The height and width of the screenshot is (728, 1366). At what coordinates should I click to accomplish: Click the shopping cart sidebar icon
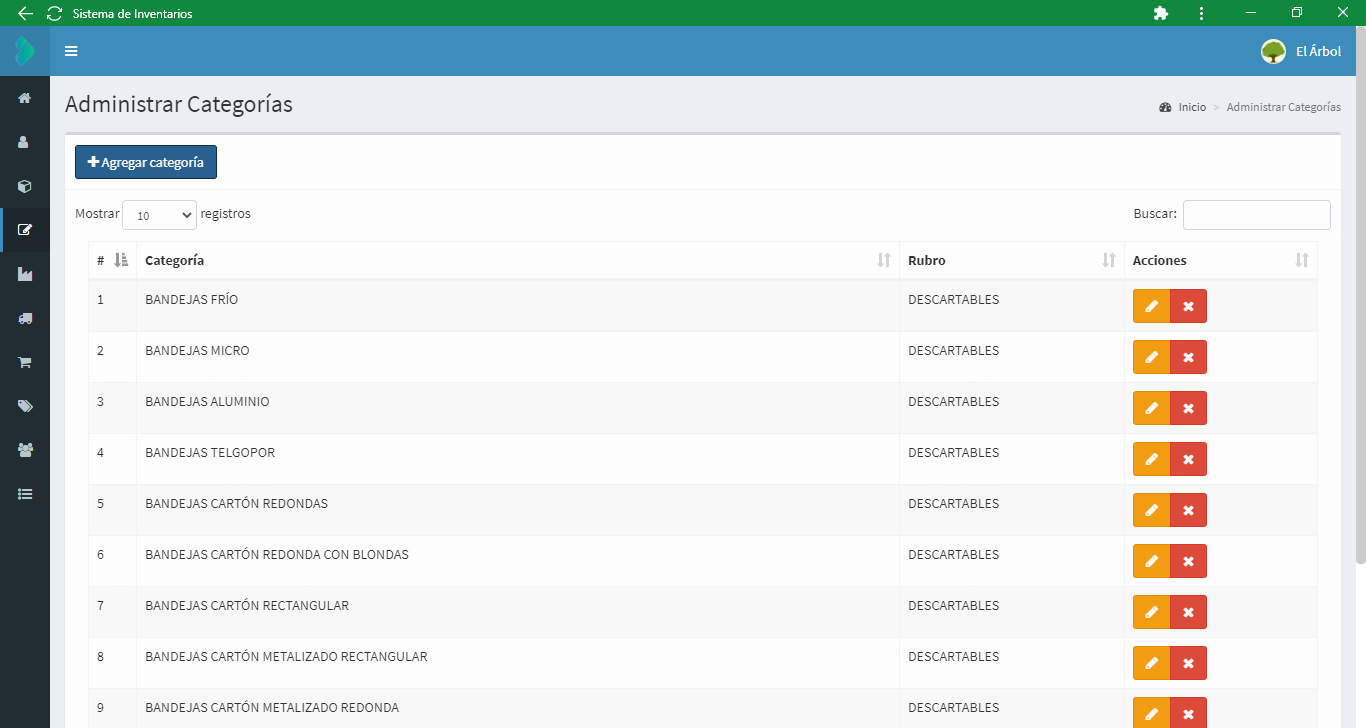coord(25,362)
